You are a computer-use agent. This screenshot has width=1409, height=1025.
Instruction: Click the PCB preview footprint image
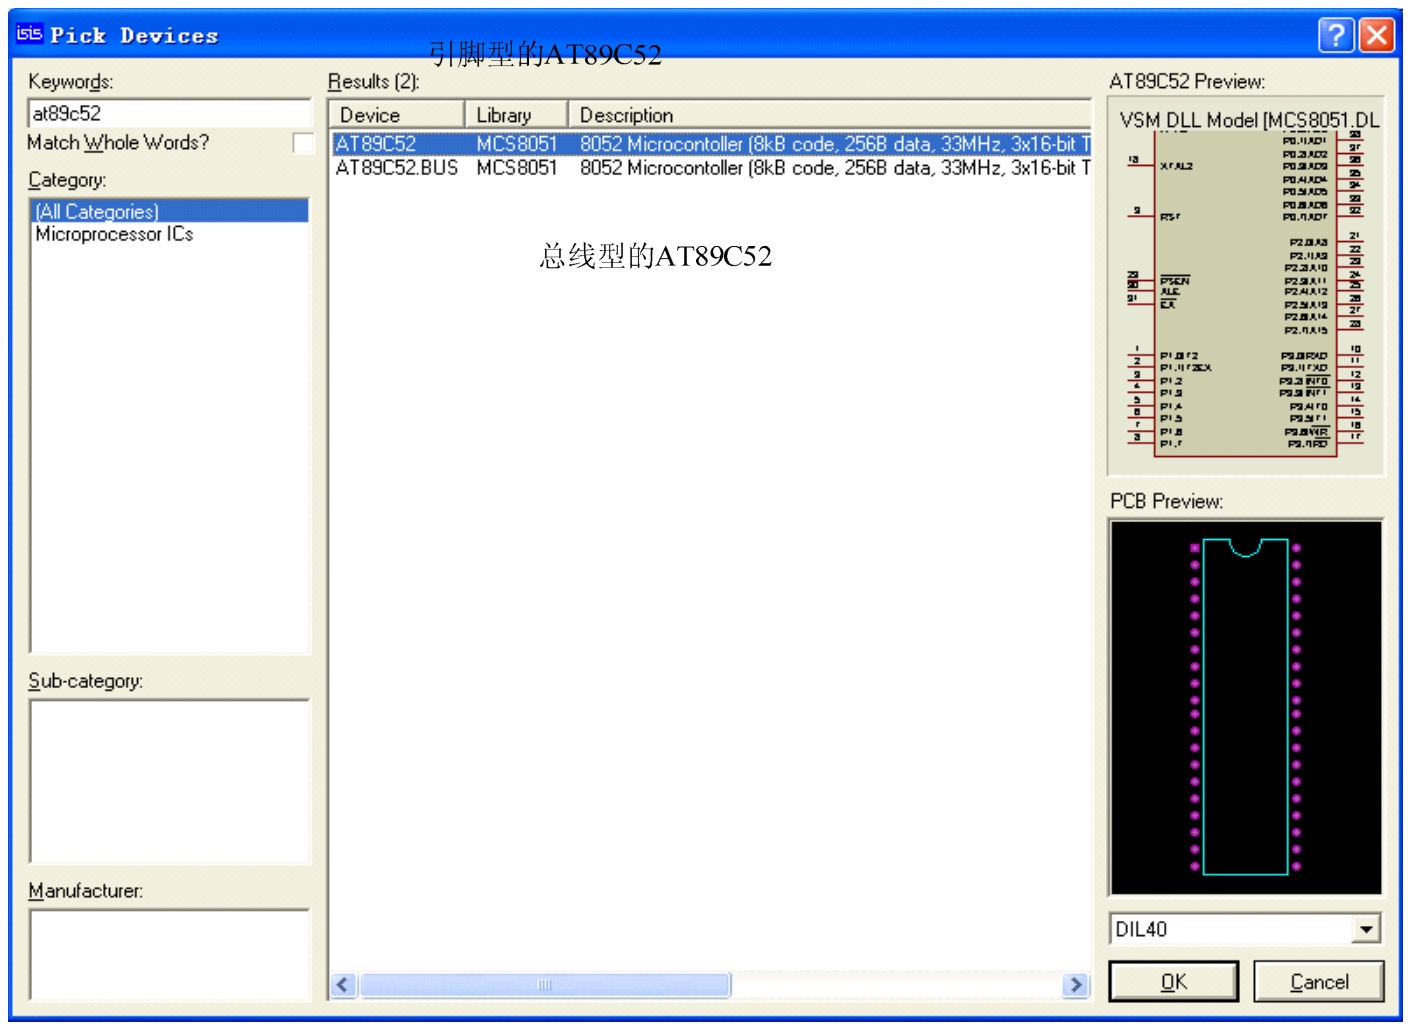(x=1246, y=707)
